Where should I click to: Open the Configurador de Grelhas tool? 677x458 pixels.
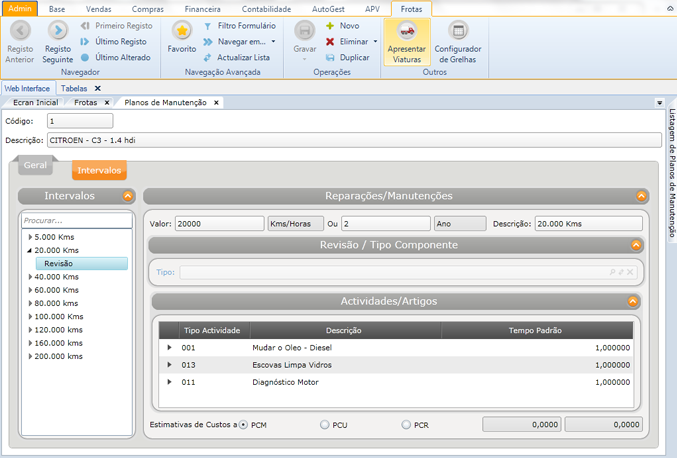pyautogui.click(x=458, y=31)
